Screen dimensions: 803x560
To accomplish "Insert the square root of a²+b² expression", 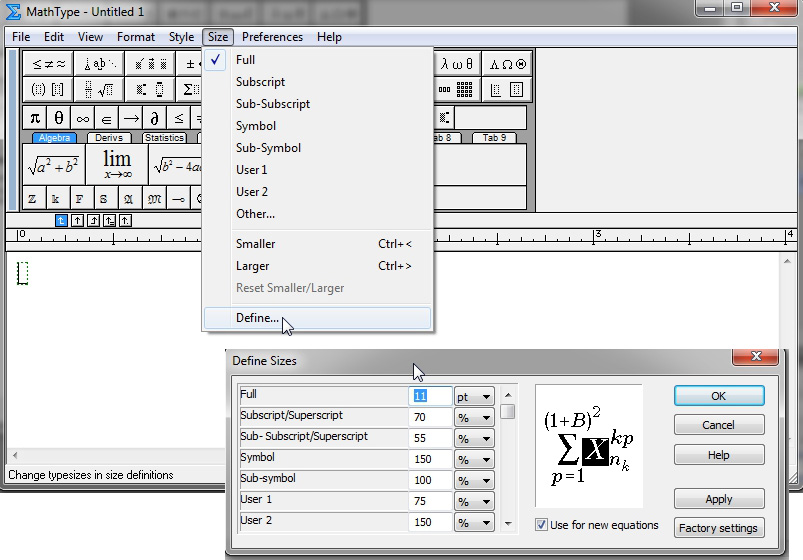I will [54, 164].
